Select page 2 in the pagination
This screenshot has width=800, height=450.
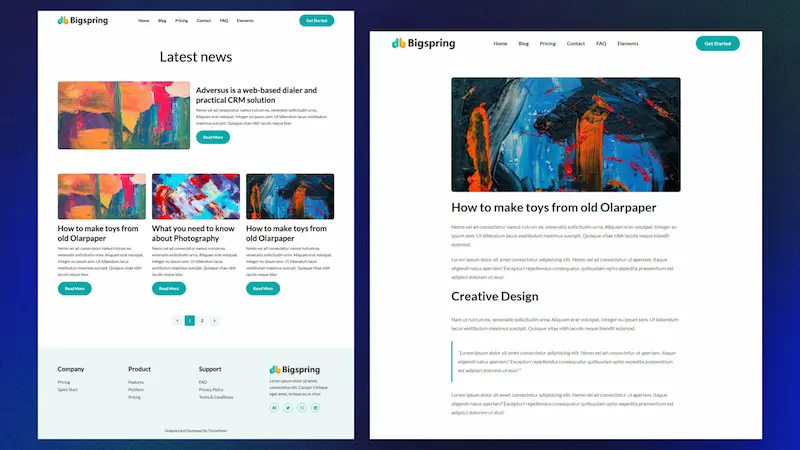[x=202, y=320]
